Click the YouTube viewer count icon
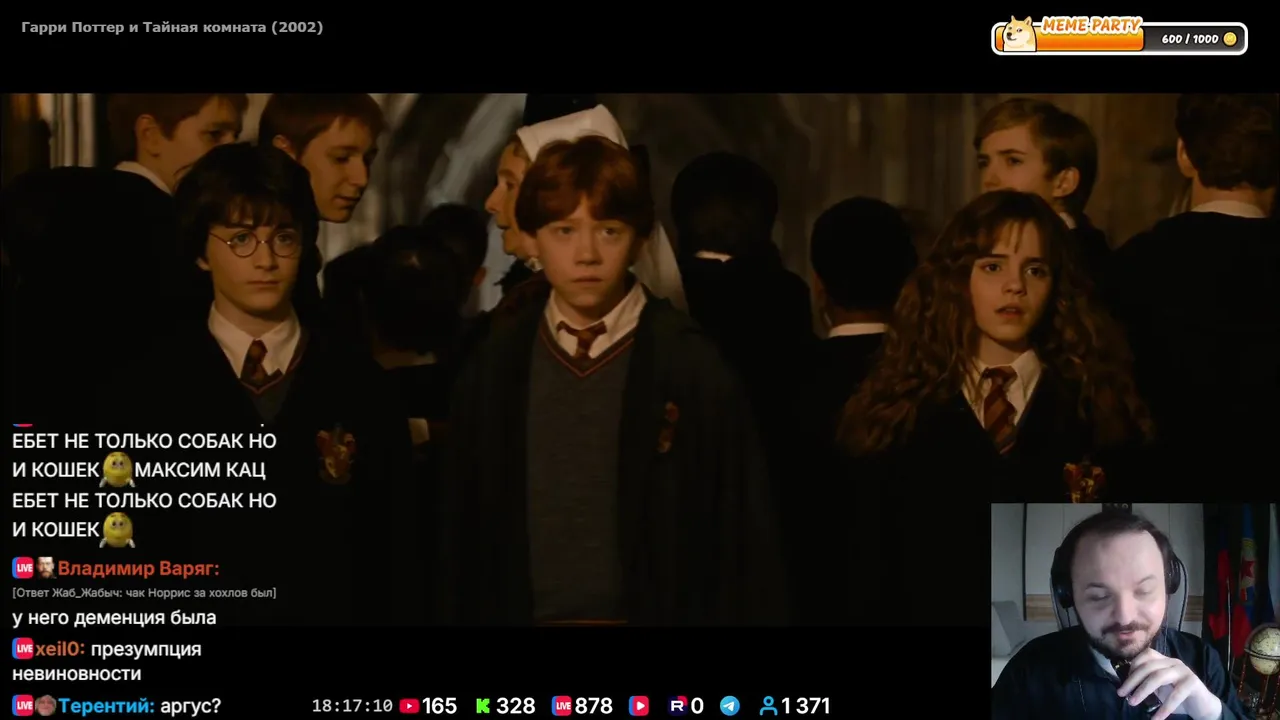The height and width of the screenshot is (720, 1280). (409, 706)
